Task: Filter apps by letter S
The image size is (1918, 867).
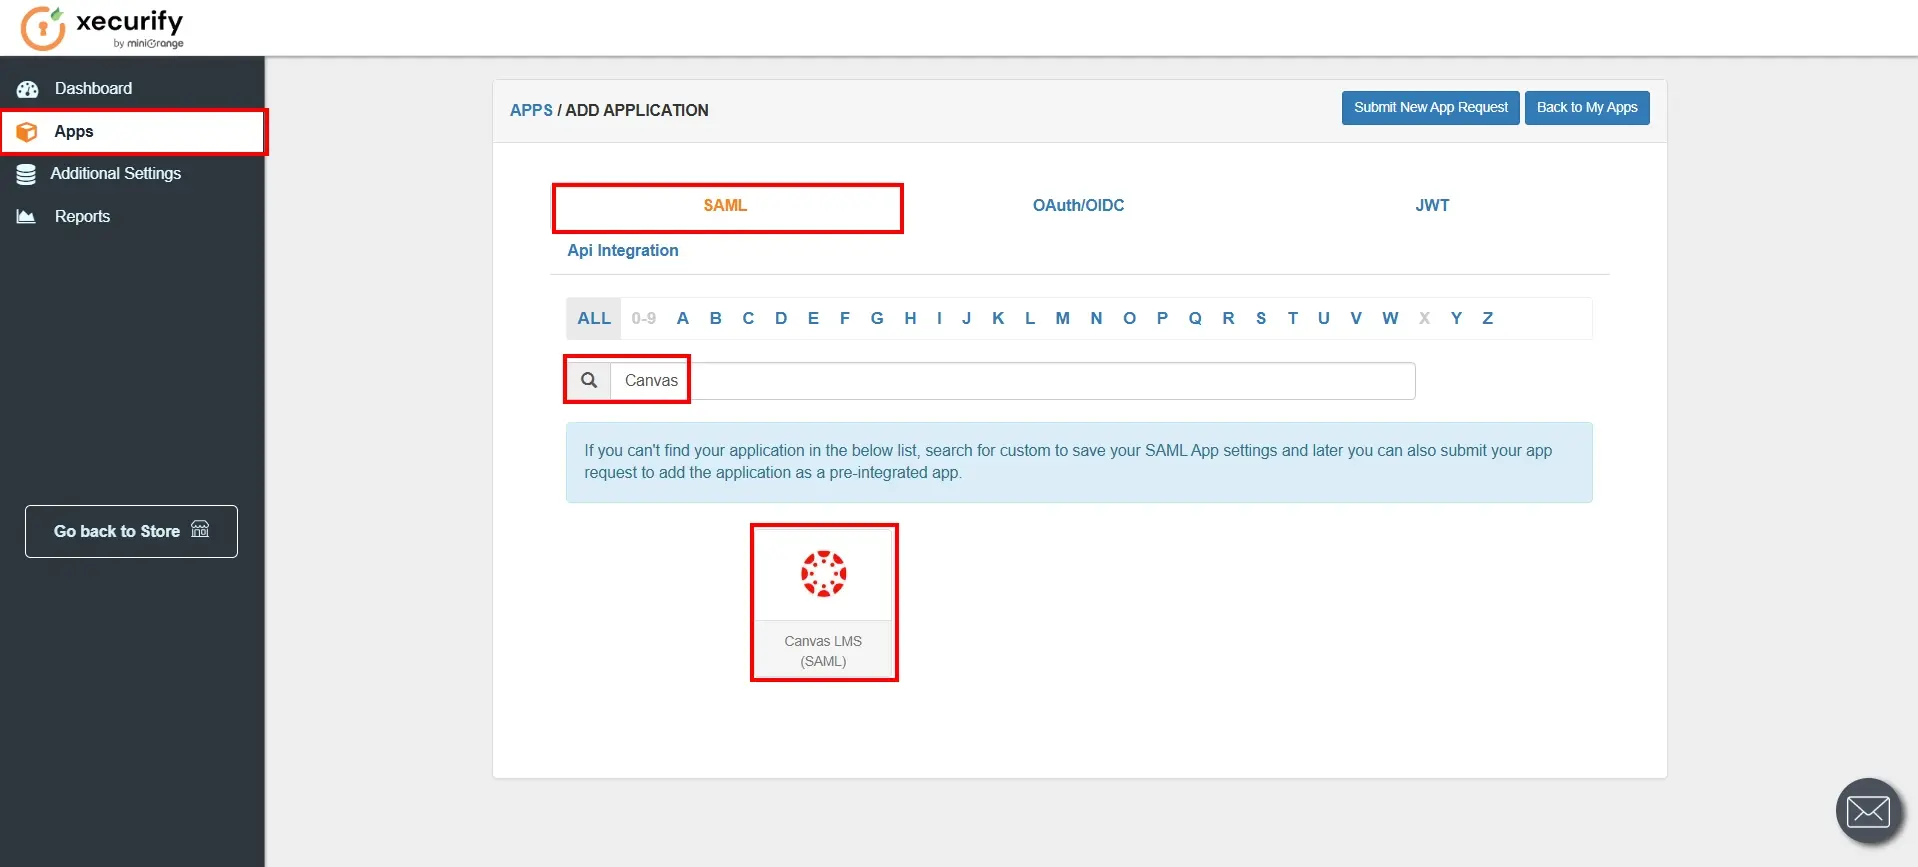Action: click(1261, 318)
